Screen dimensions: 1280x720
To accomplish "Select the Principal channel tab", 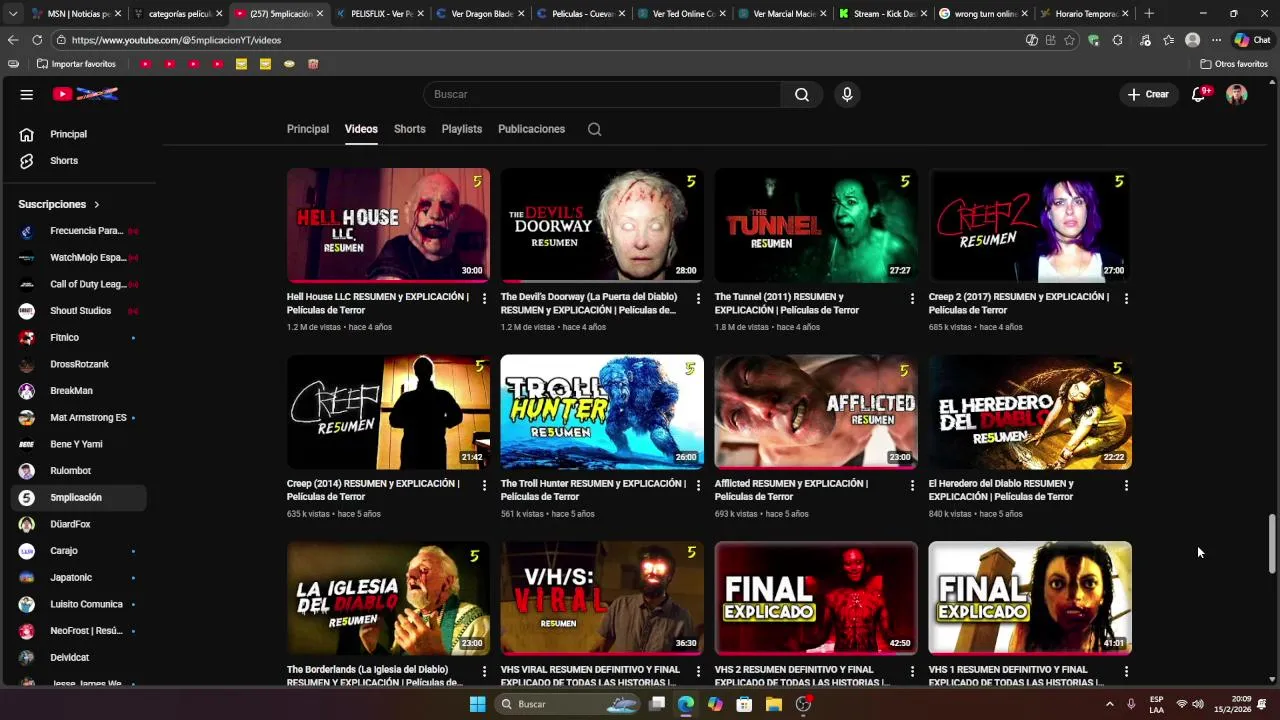I will coord(308,129).
